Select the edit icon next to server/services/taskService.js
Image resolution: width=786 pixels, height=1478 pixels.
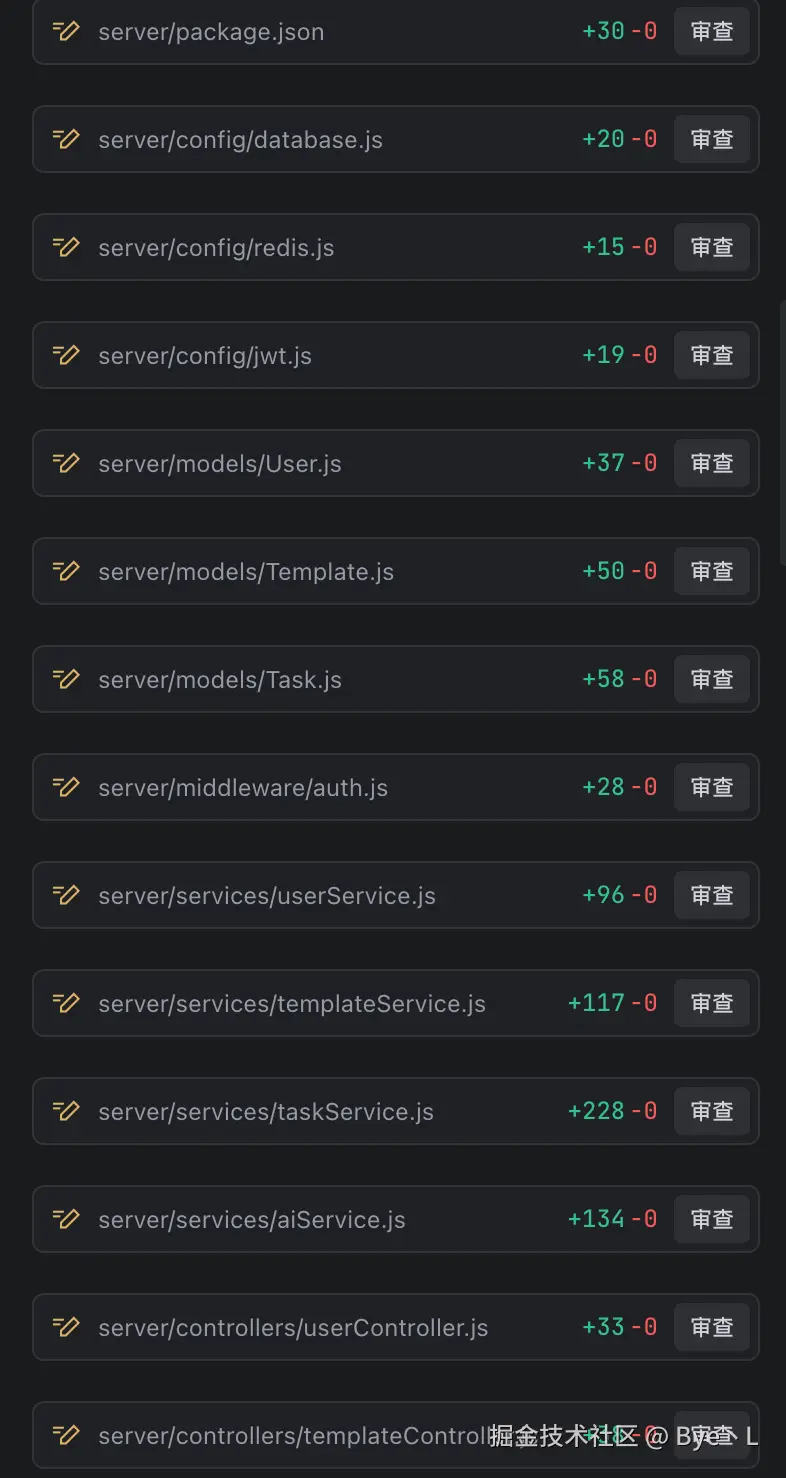tap(66, 1111)
